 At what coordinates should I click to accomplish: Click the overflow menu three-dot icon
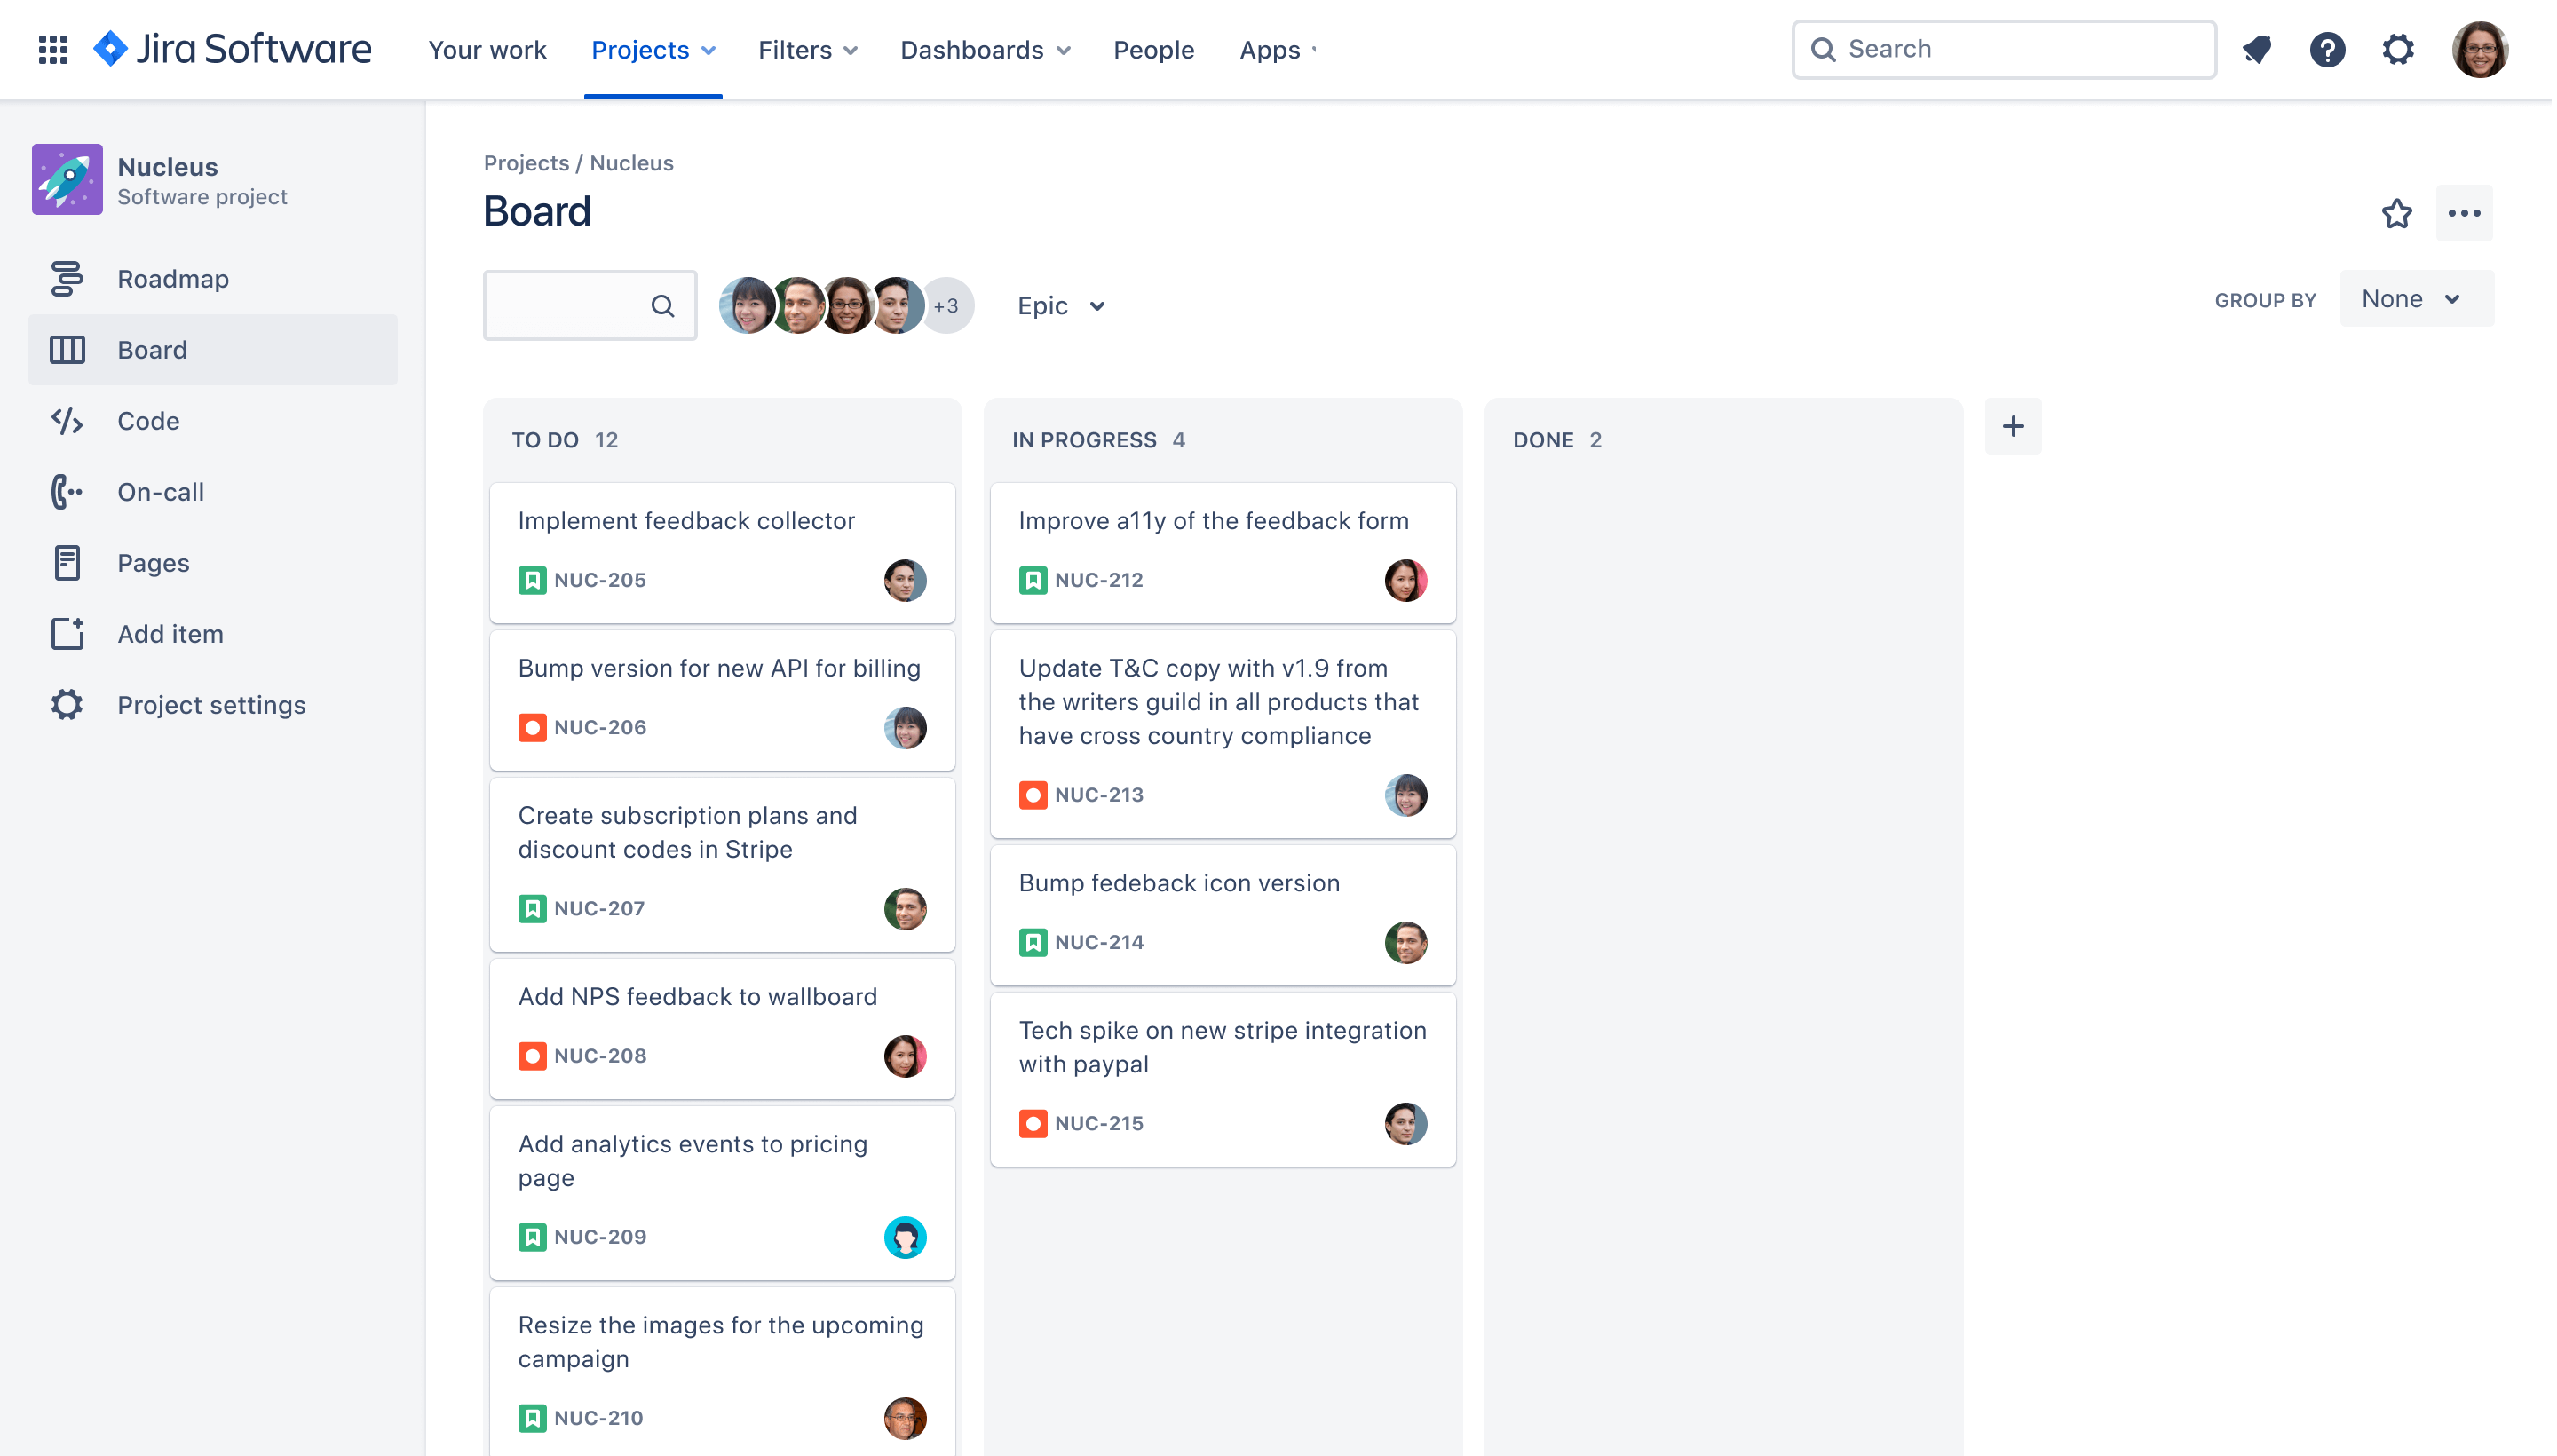pyautogui.click(x=2464, y=212)
